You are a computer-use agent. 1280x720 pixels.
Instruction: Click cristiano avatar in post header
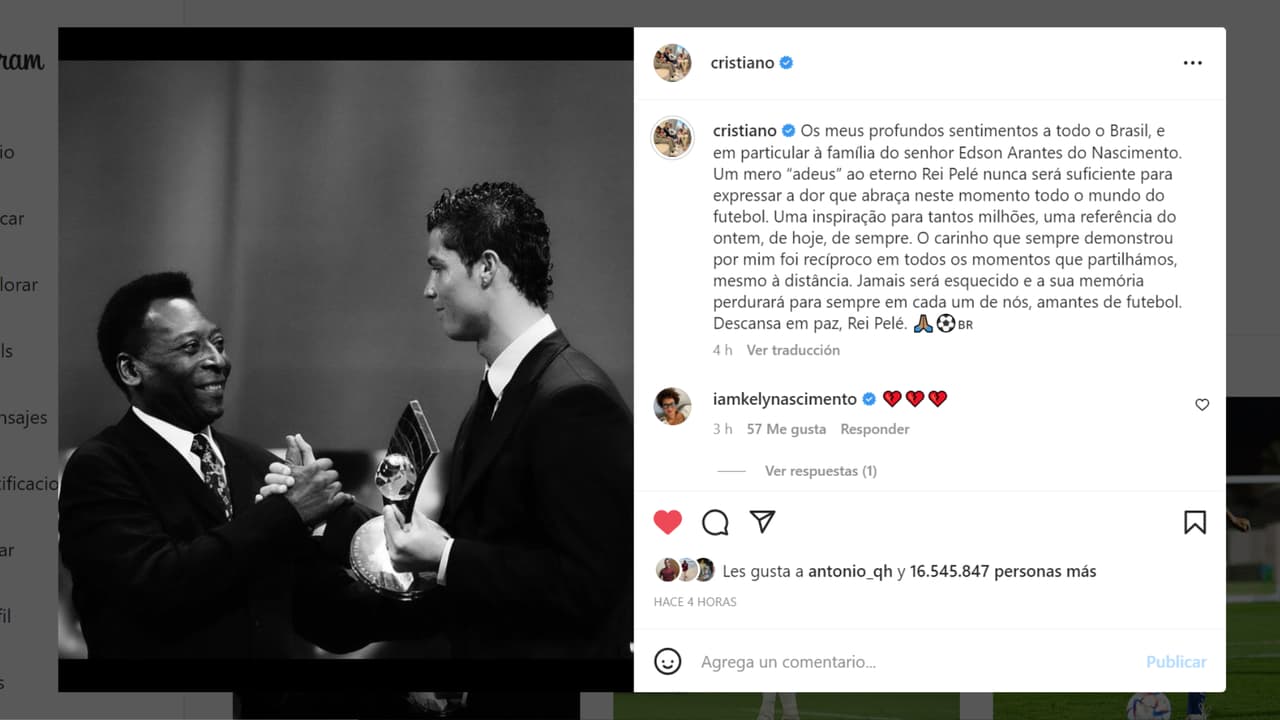[x=672, y=63]
